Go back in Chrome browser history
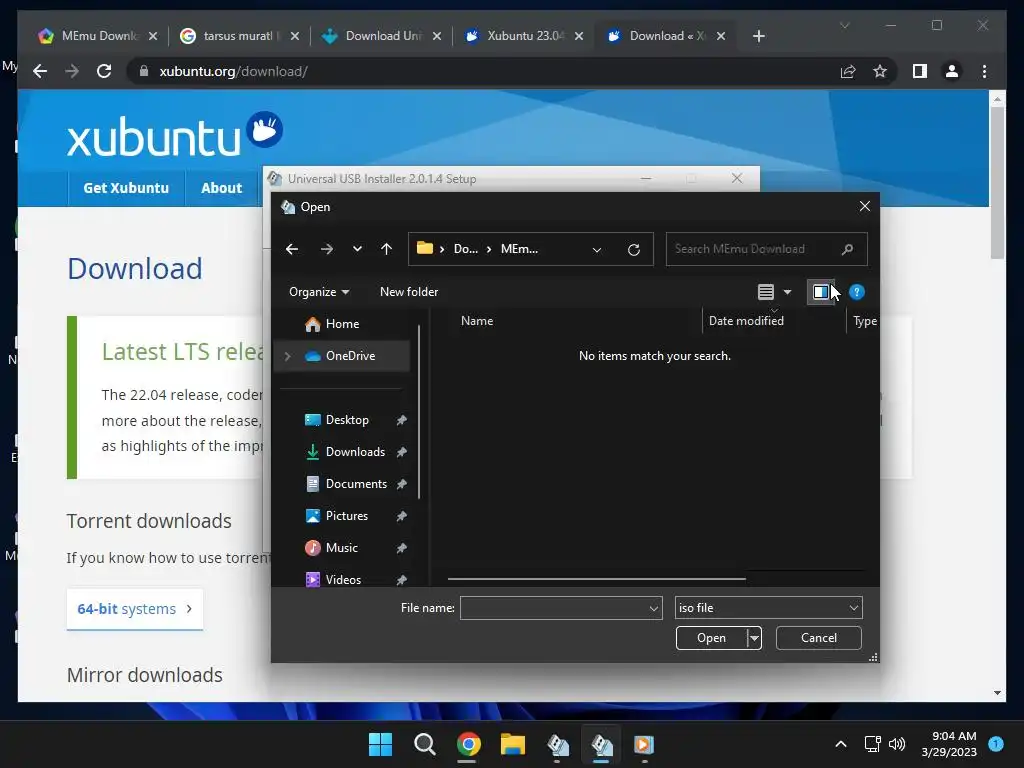Screen dimensions: 1024x768 40,71
